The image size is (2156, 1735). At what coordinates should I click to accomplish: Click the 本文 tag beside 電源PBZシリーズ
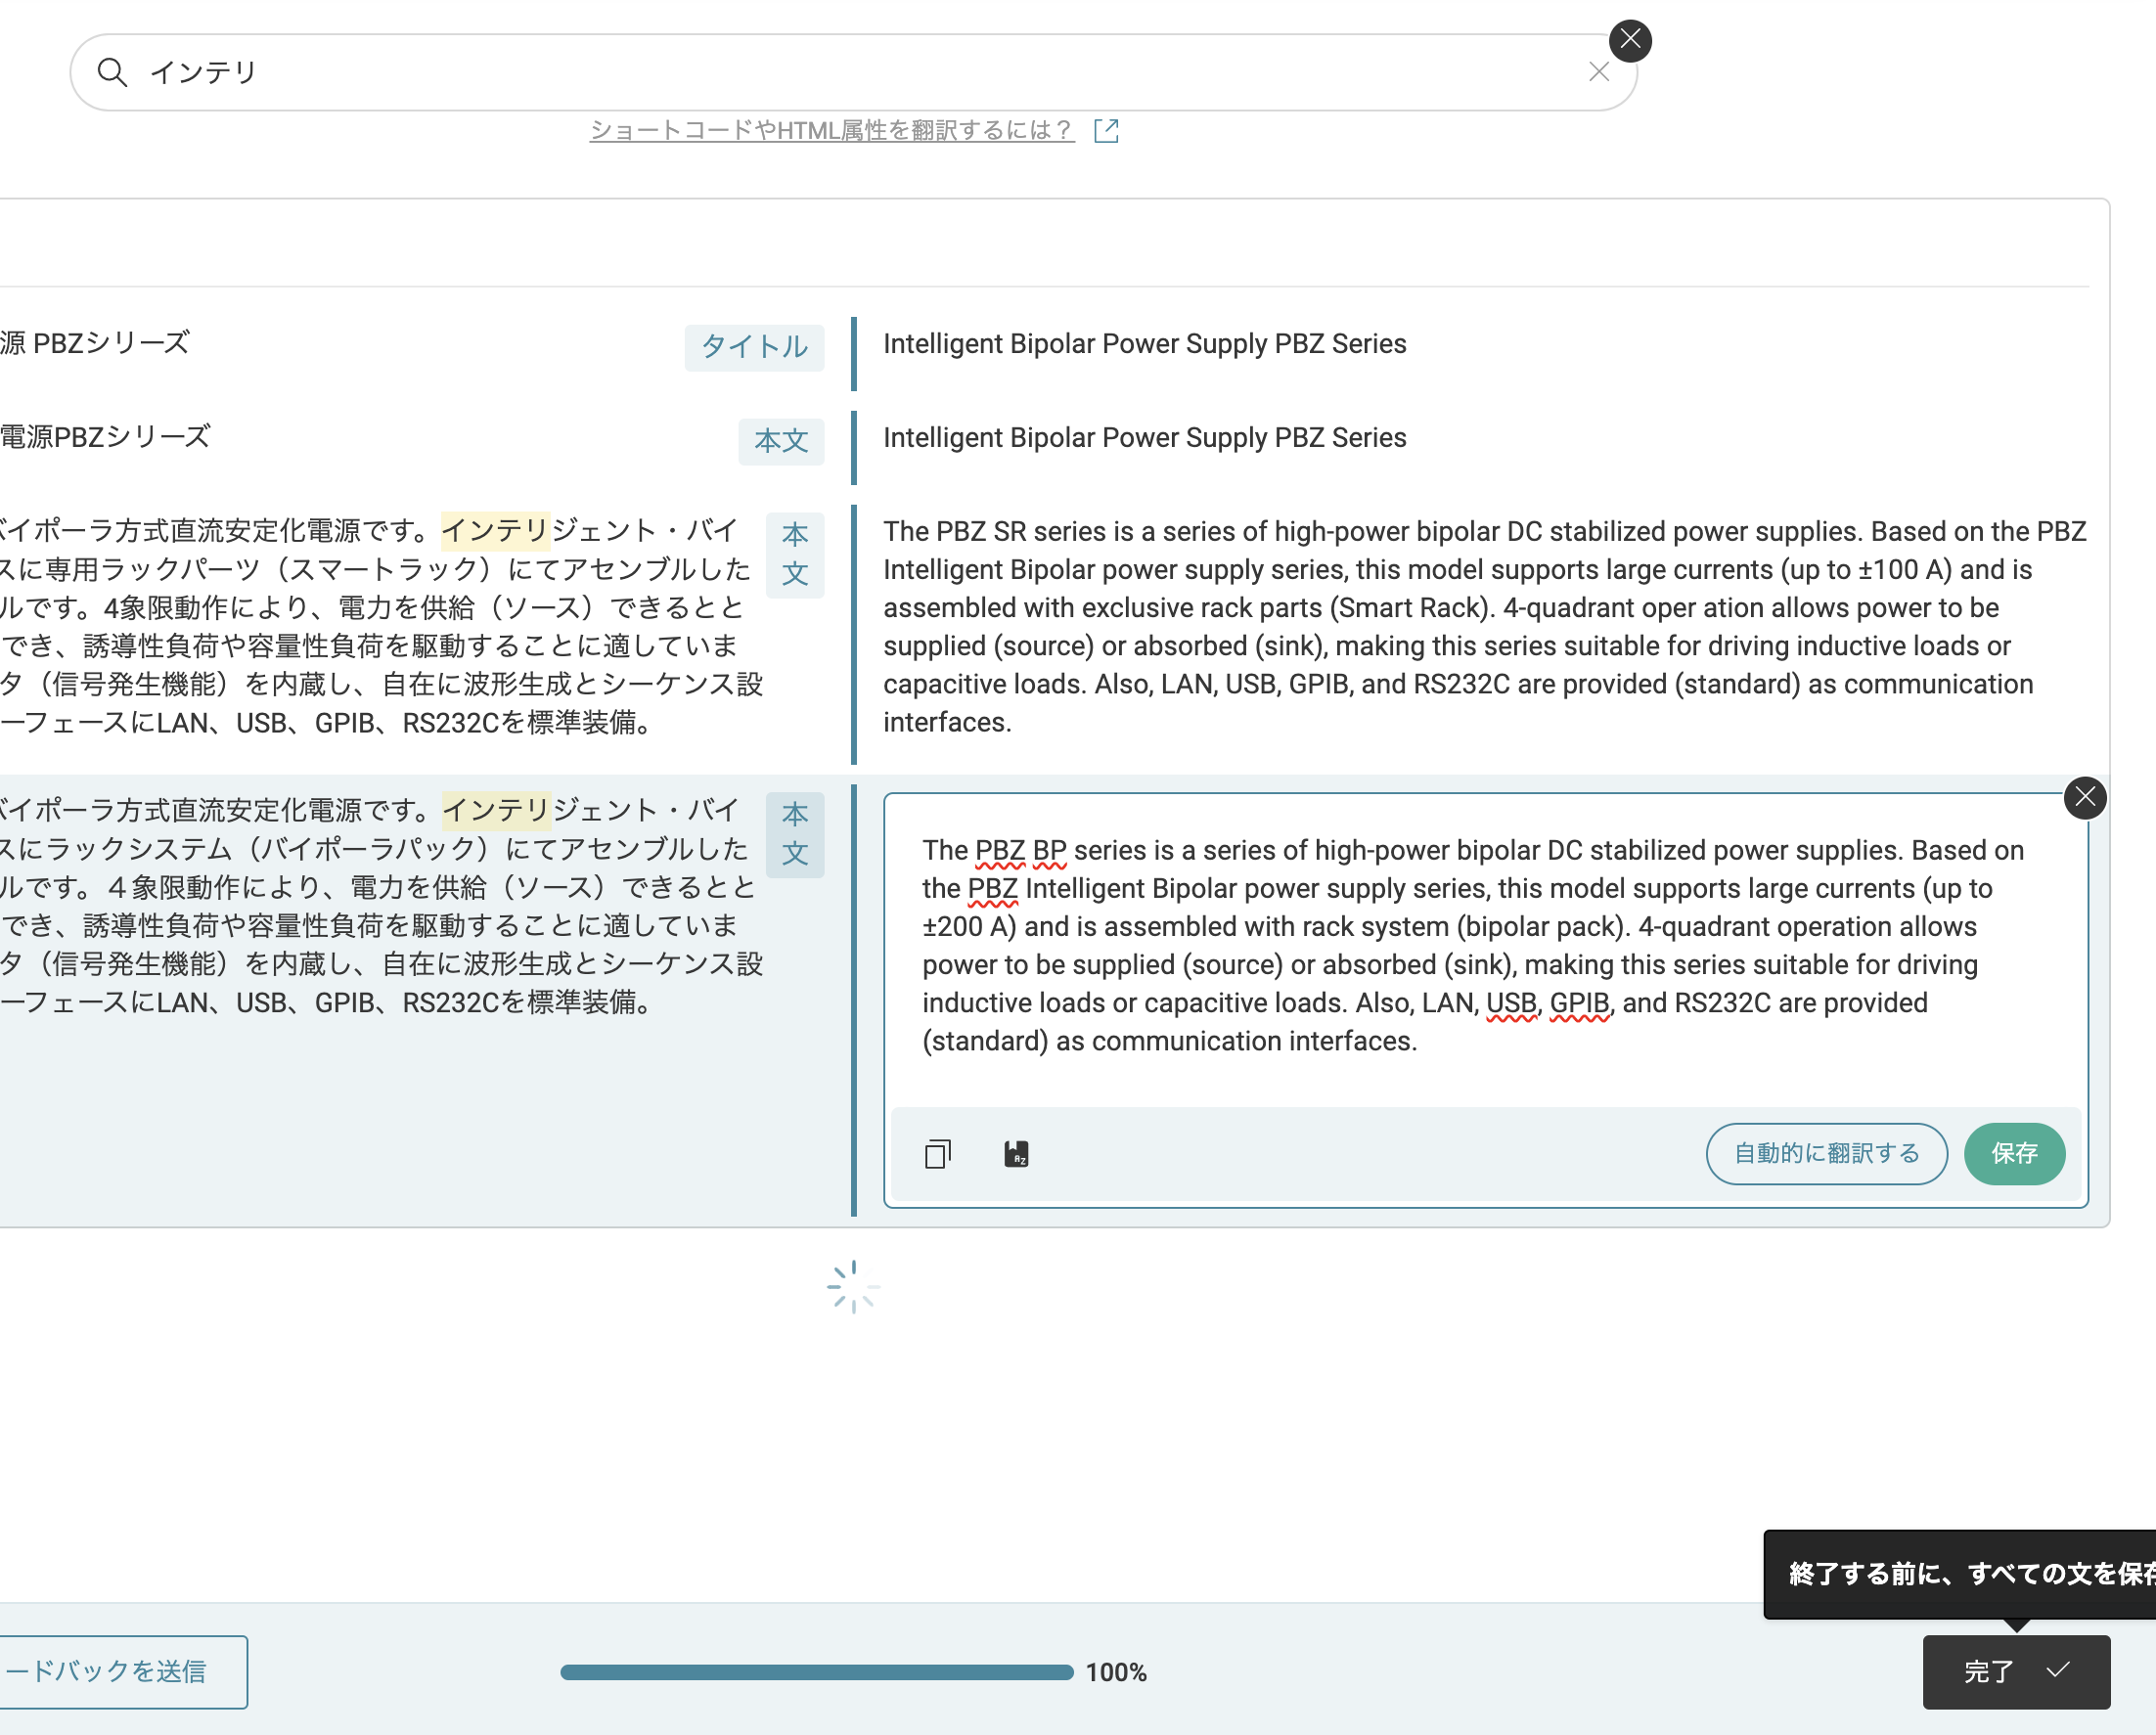781,441
